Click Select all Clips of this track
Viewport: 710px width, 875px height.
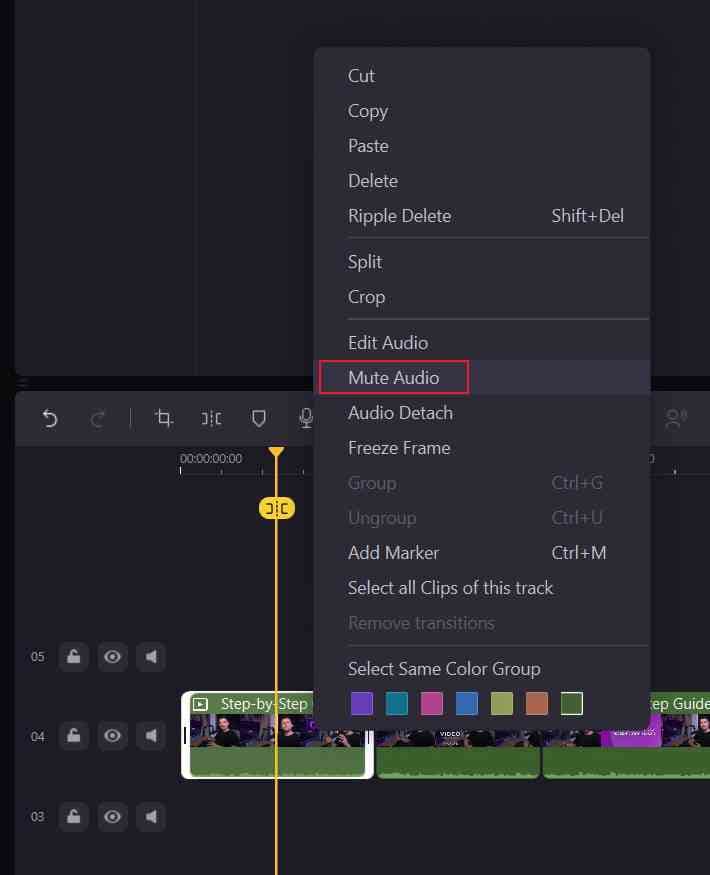(x=482, y=588)
